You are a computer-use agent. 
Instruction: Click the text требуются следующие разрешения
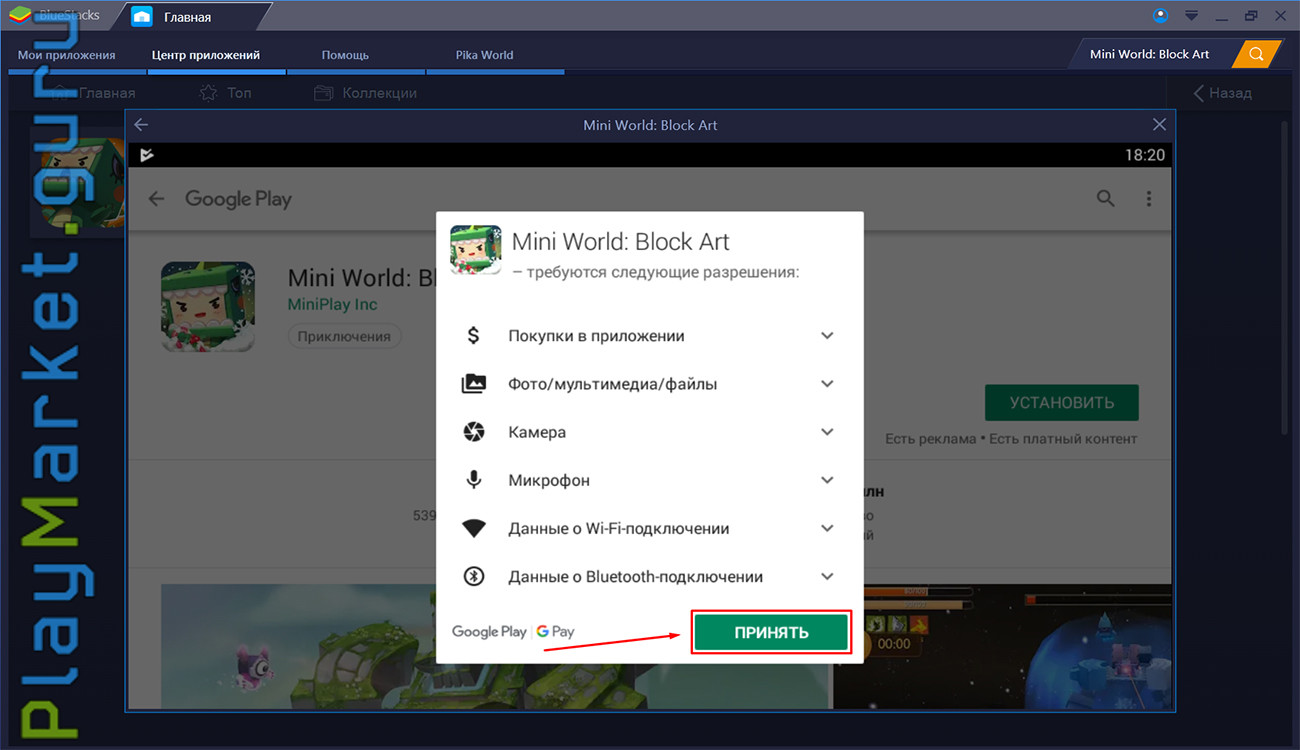click(x=662, y=272)
